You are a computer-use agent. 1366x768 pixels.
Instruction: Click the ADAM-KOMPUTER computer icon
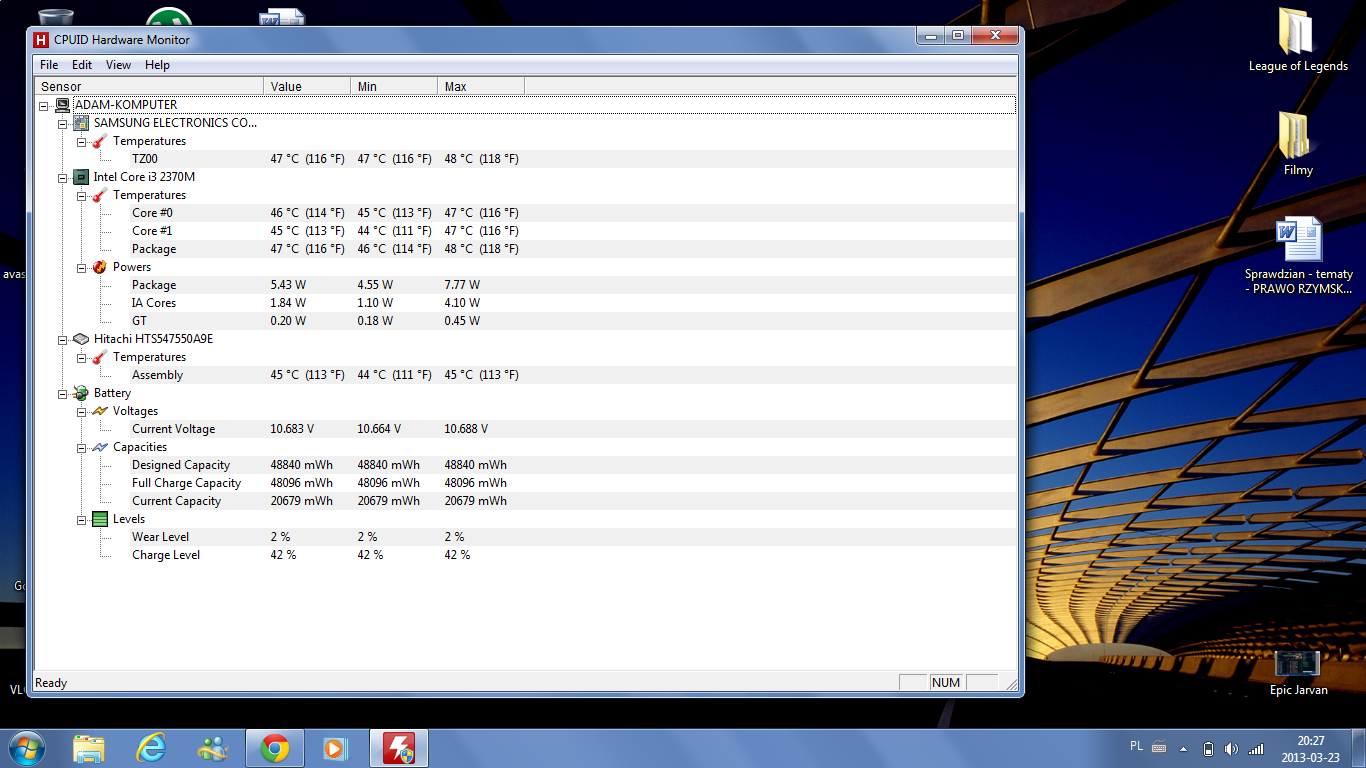(62, 105)
